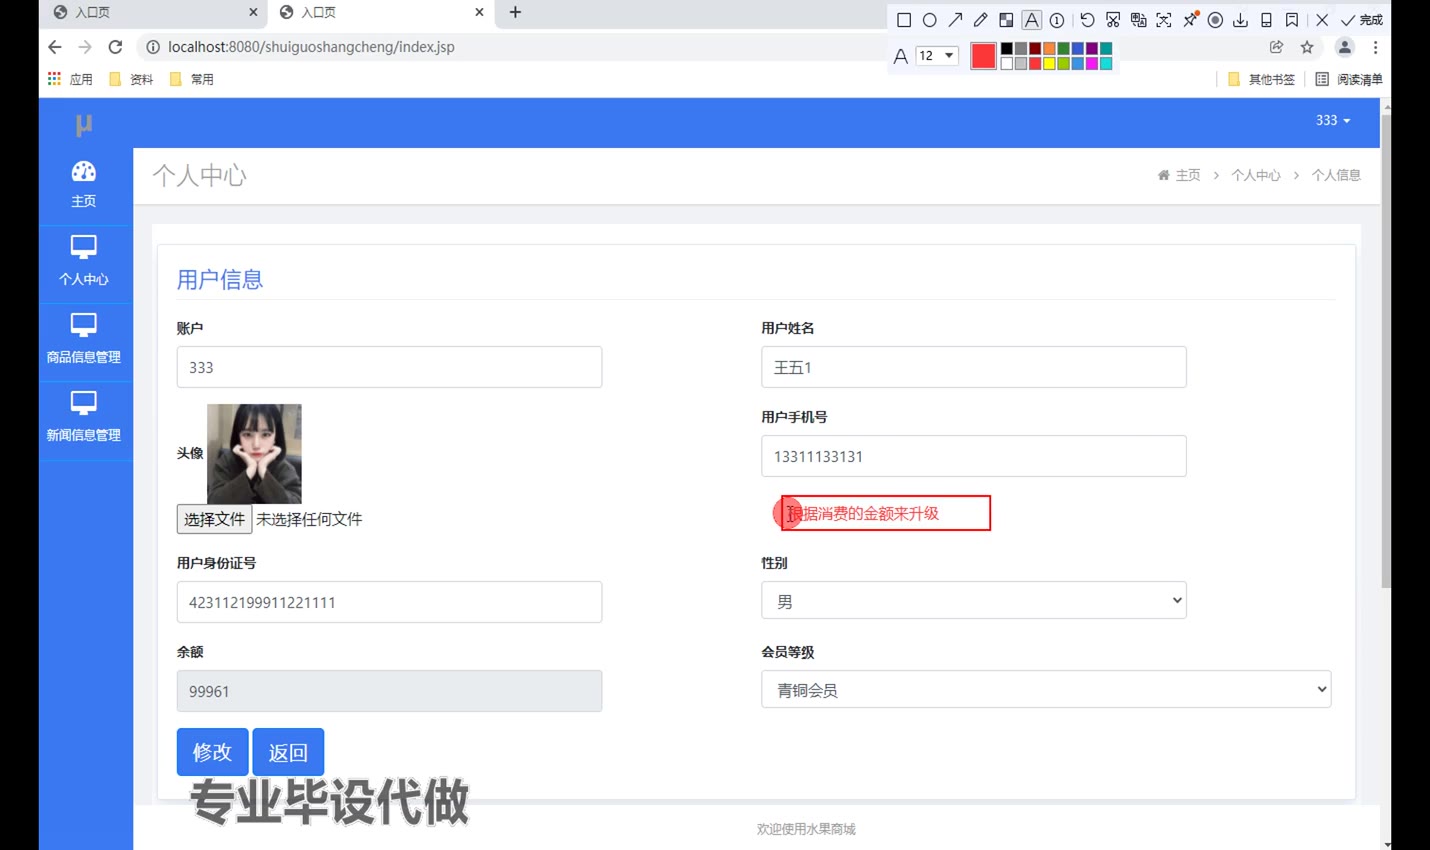Open 商品信息管理 in the sidebar
This screenshot has width=1430, height=850.
[84, 340]
